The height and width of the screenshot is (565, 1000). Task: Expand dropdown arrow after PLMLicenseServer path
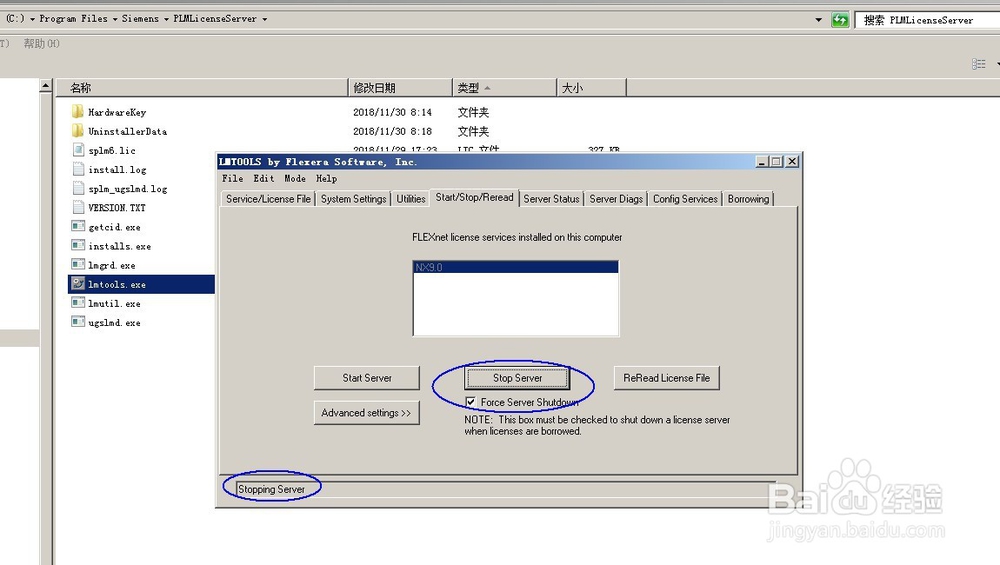(x=265, y=19)
